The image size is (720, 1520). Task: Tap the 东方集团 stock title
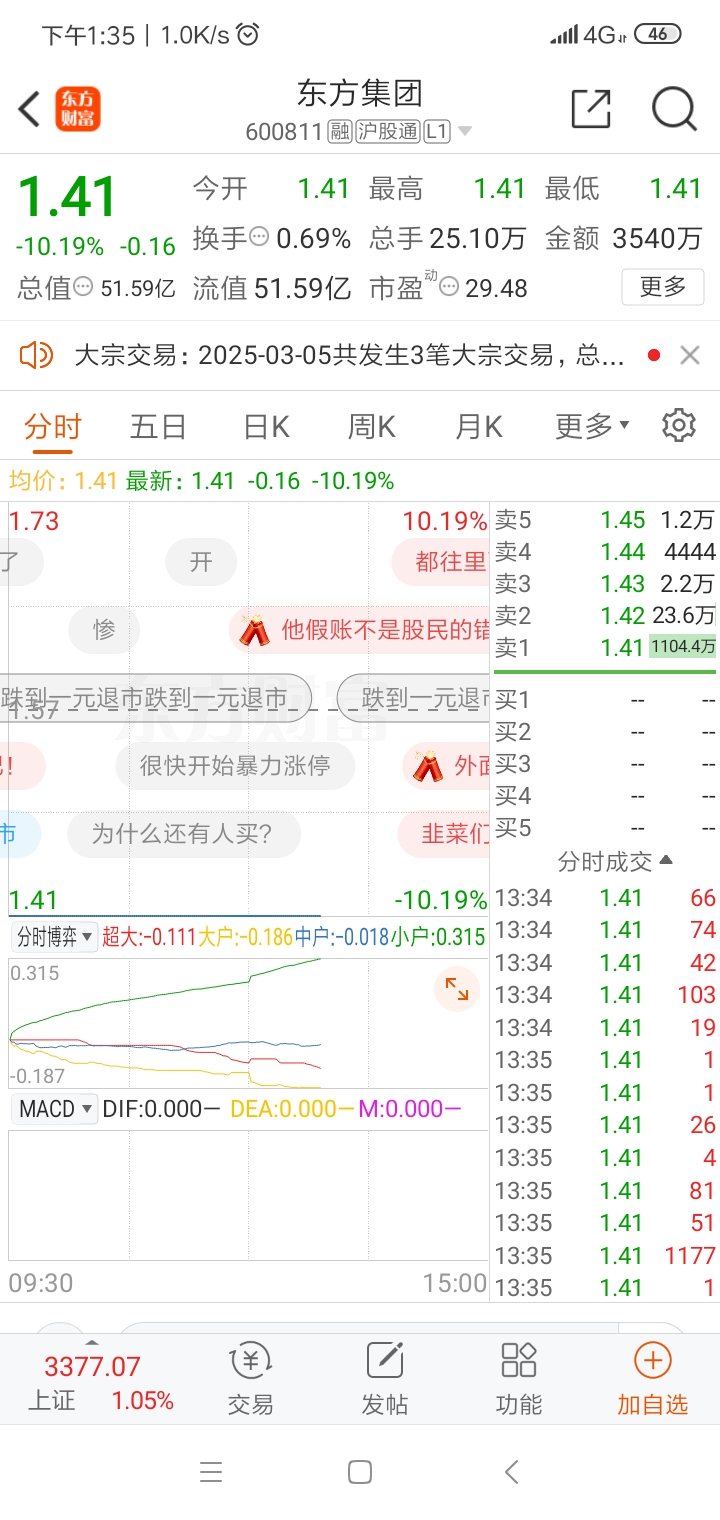tap(360, 94)
